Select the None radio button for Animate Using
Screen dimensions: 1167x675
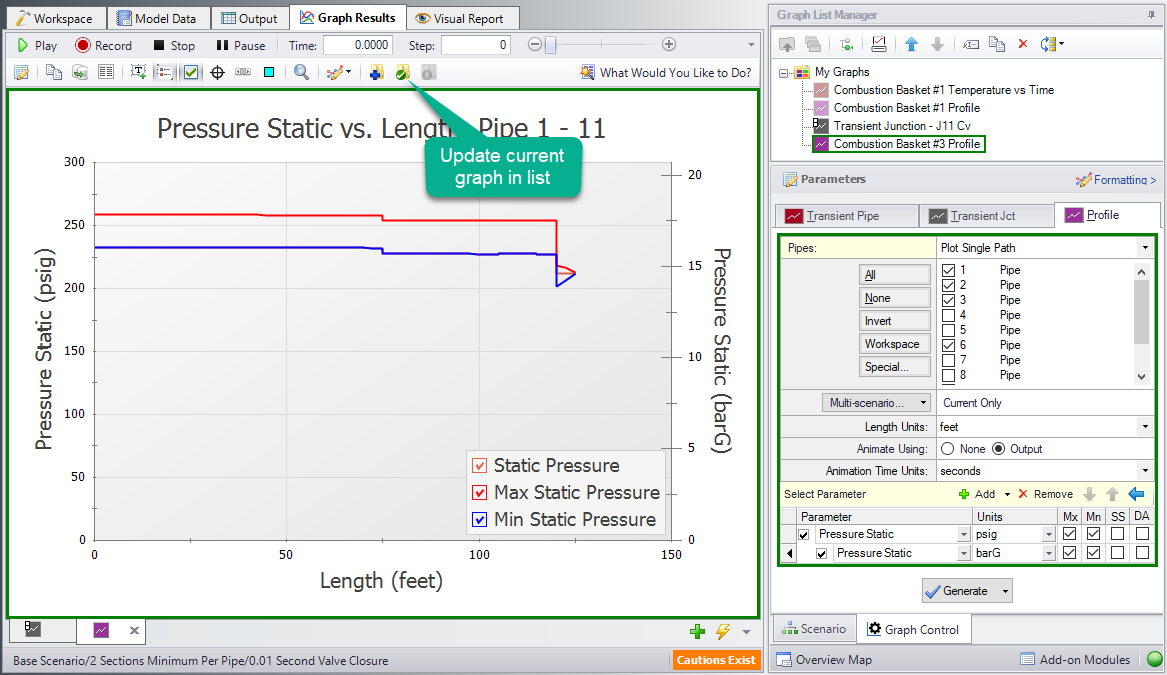click(949, 449)
